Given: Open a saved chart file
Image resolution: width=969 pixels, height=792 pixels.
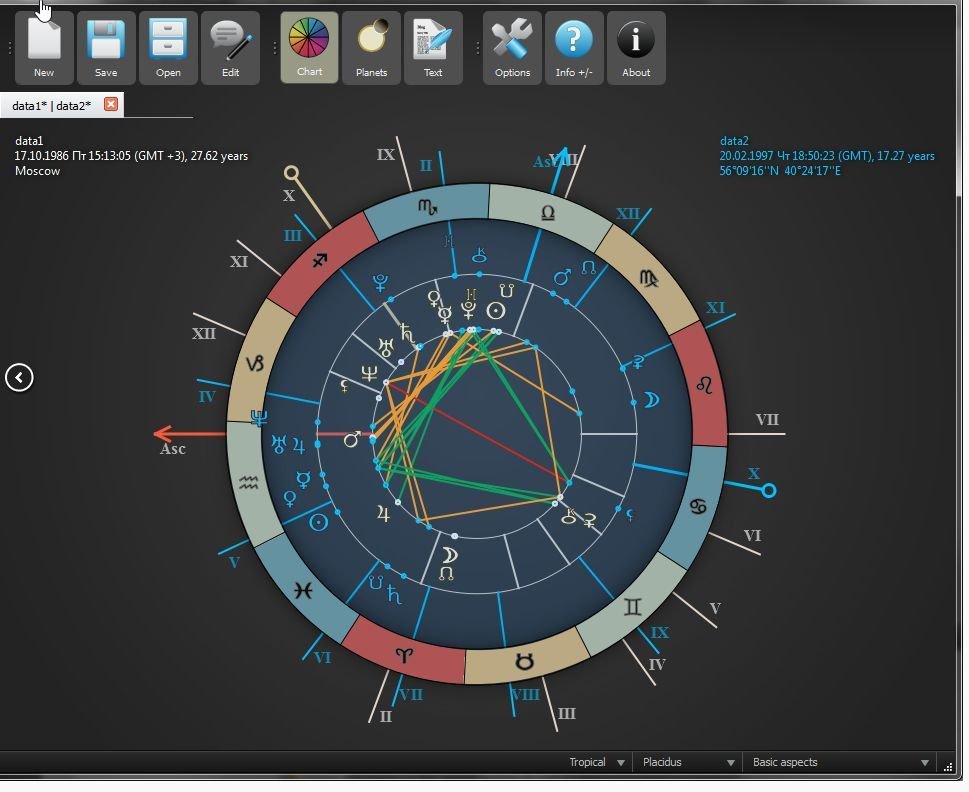Looking at the screenshot, I should (168, 48).
